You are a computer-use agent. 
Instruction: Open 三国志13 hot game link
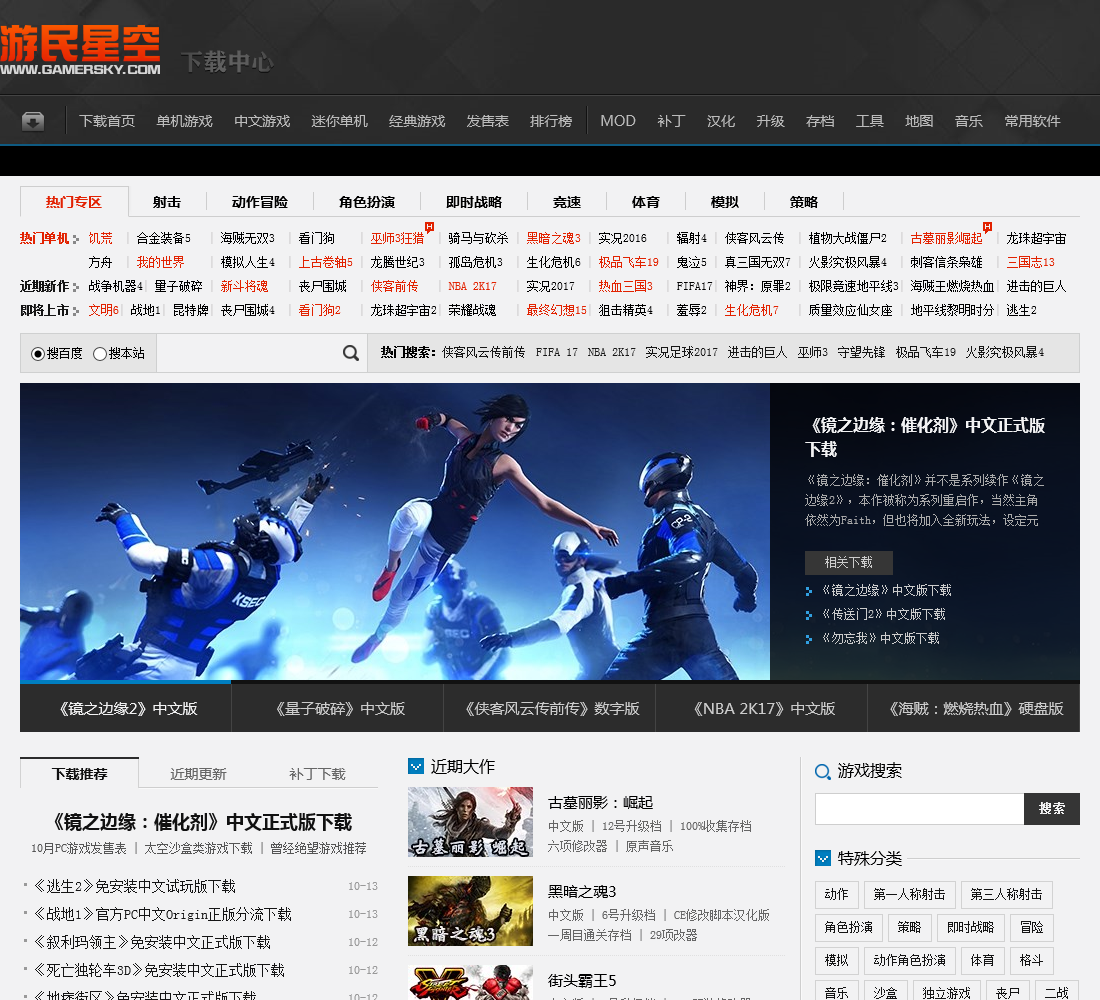pos(1030,262)
